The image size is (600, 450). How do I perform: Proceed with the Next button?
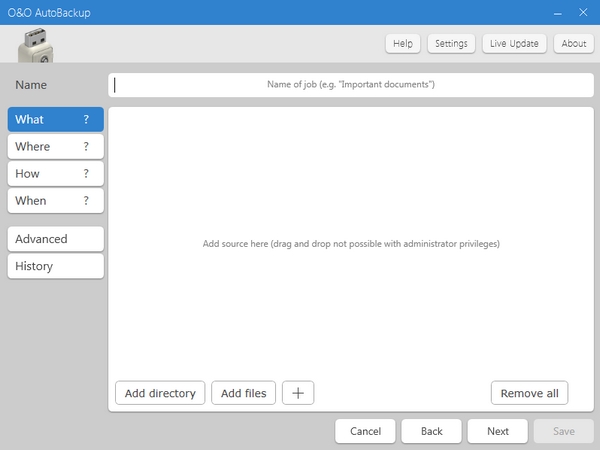click(497, 431)
